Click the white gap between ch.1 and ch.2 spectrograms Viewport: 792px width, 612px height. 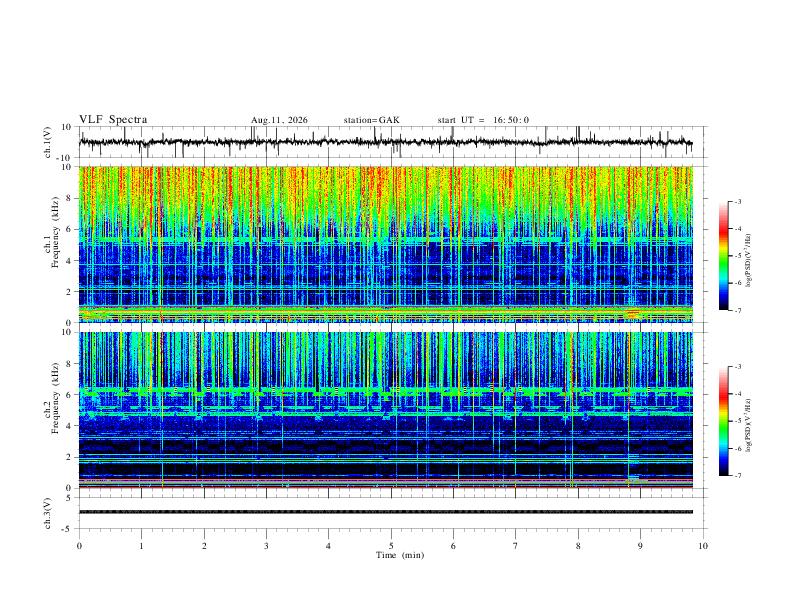pos(385,327)
